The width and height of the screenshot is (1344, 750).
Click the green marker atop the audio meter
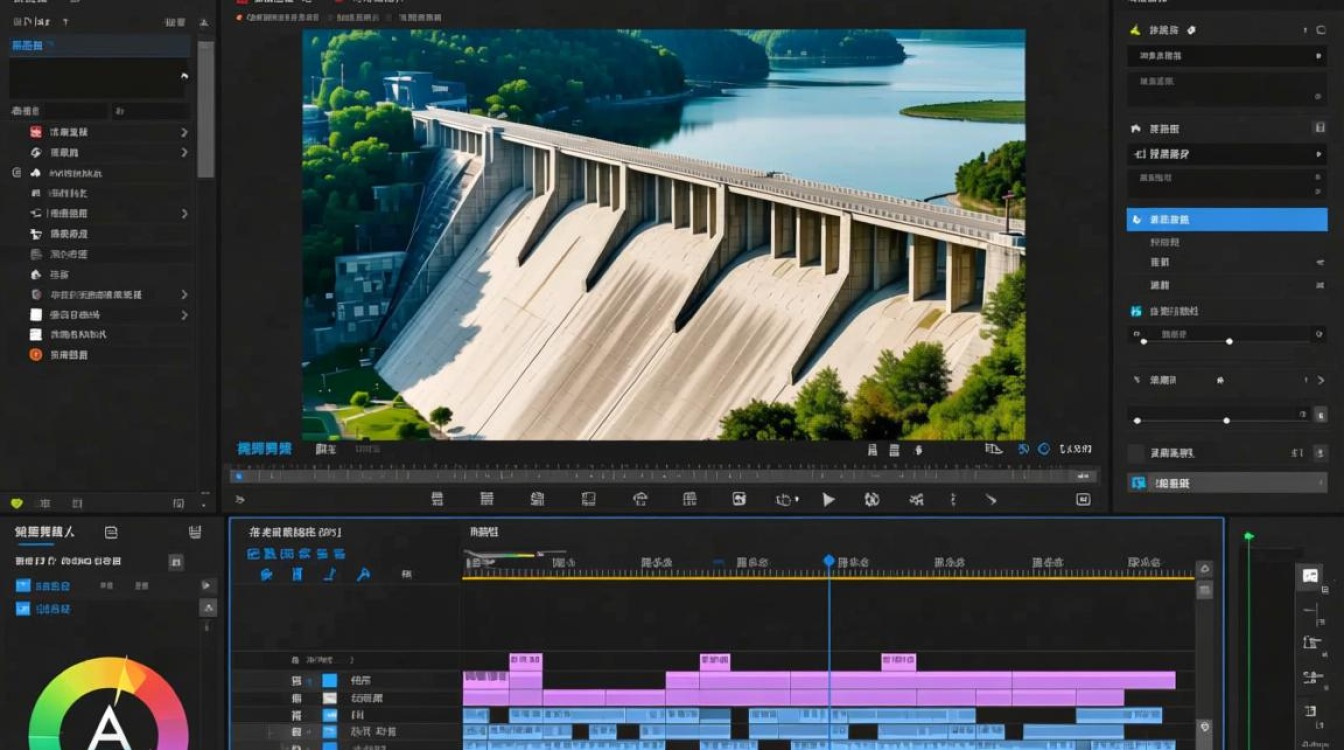click(x=1248, y=537)
